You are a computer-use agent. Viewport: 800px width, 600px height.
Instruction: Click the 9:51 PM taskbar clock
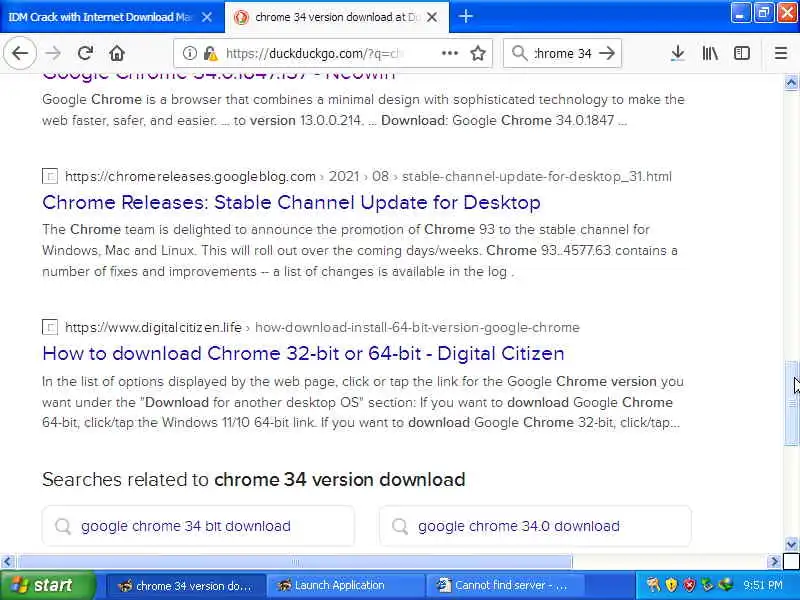(763, 585)
